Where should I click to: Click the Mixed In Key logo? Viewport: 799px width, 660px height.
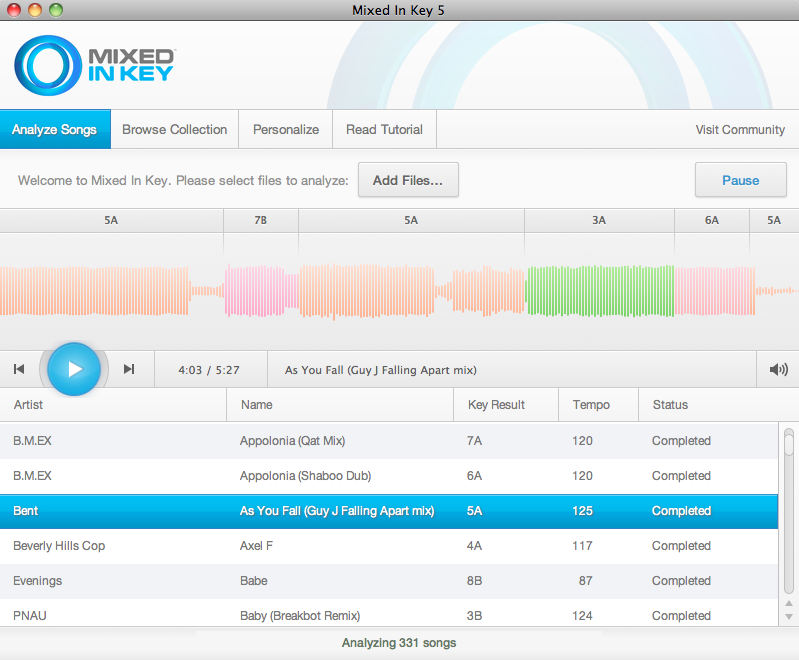pos(95,65)
